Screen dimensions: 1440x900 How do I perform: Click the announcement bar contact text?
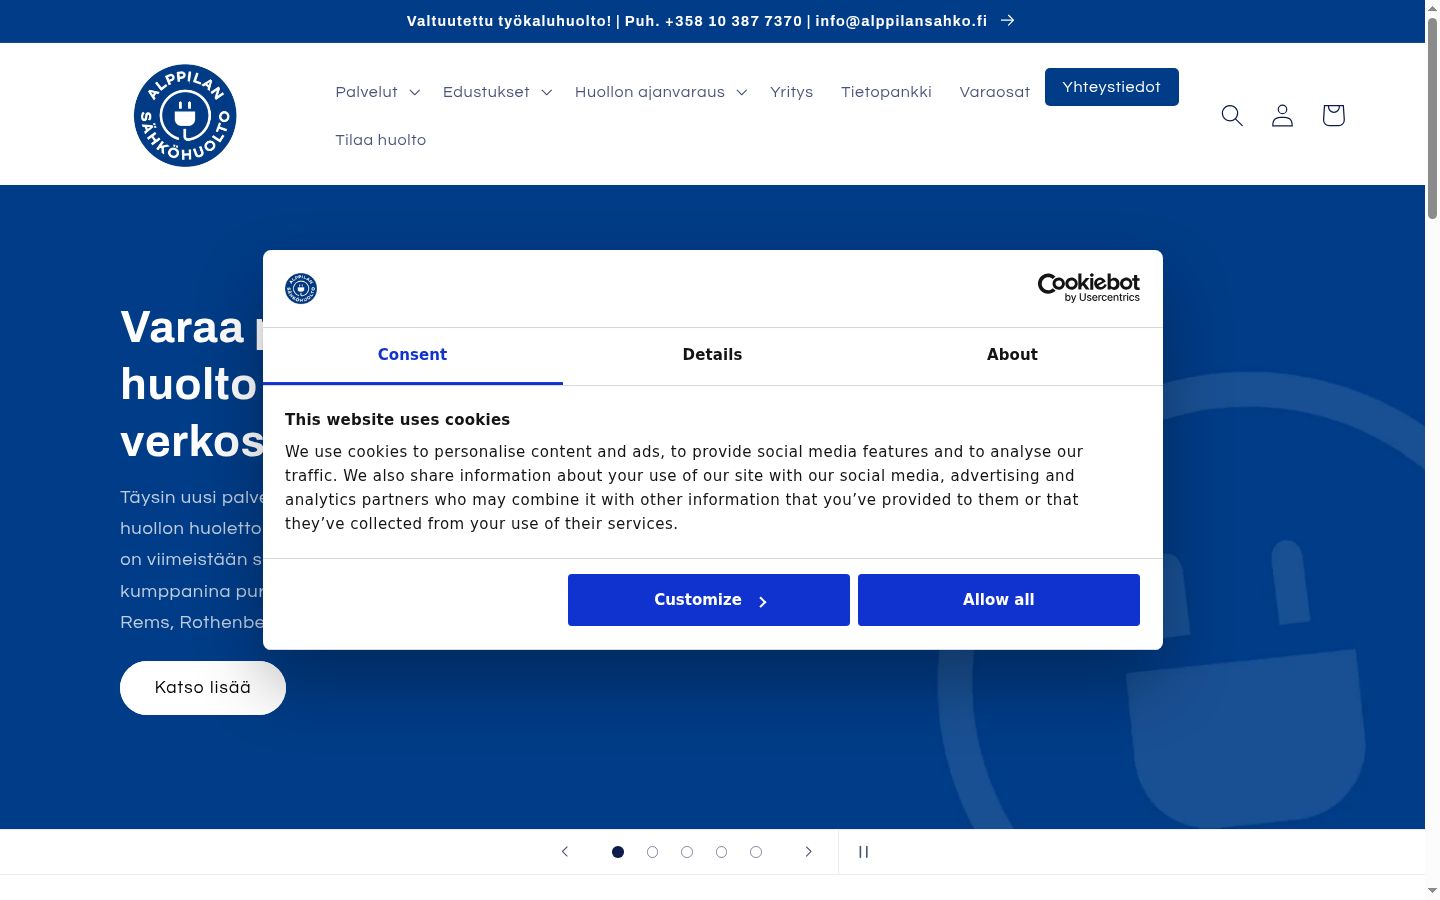(x=697, y=21)
